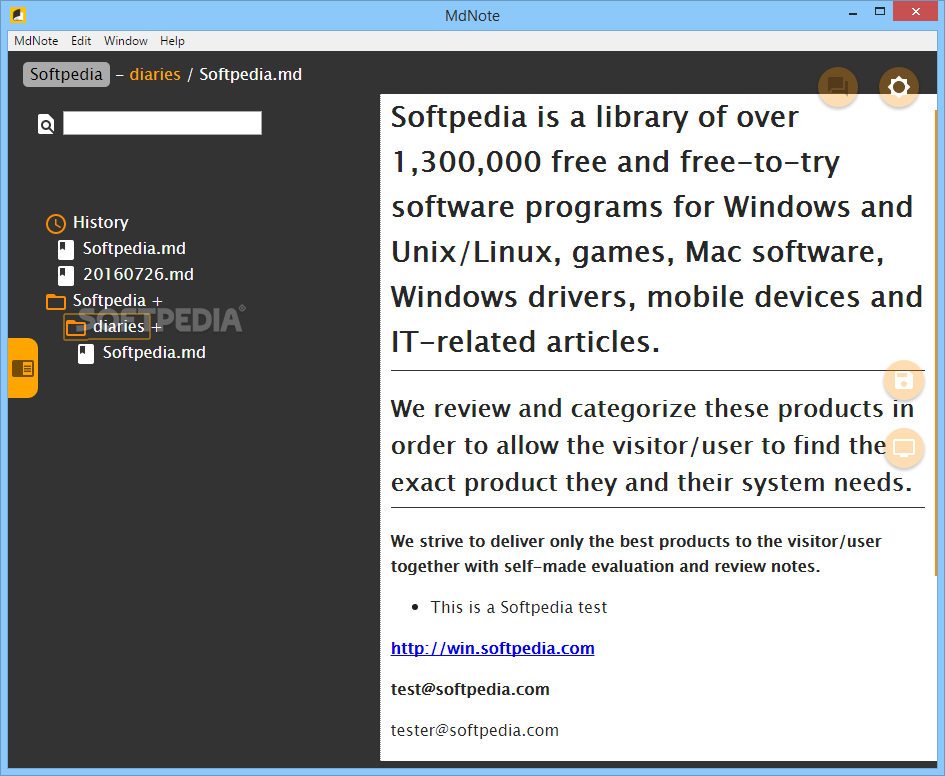Click the orange scrollbar of the preview pane
The image size is (945, 776).
click(x=935, y=342)
